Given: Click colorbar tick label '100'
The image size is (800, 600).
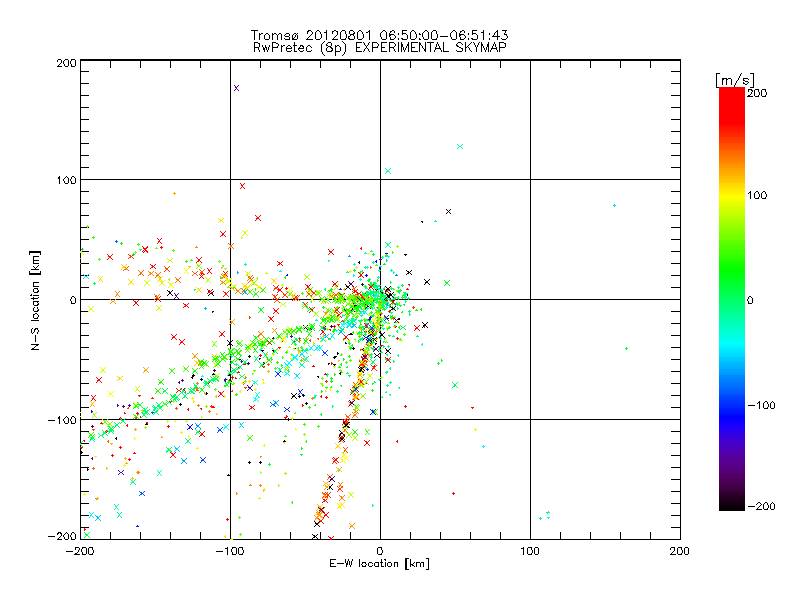Looking at the screenshot, I should point(757,195).
